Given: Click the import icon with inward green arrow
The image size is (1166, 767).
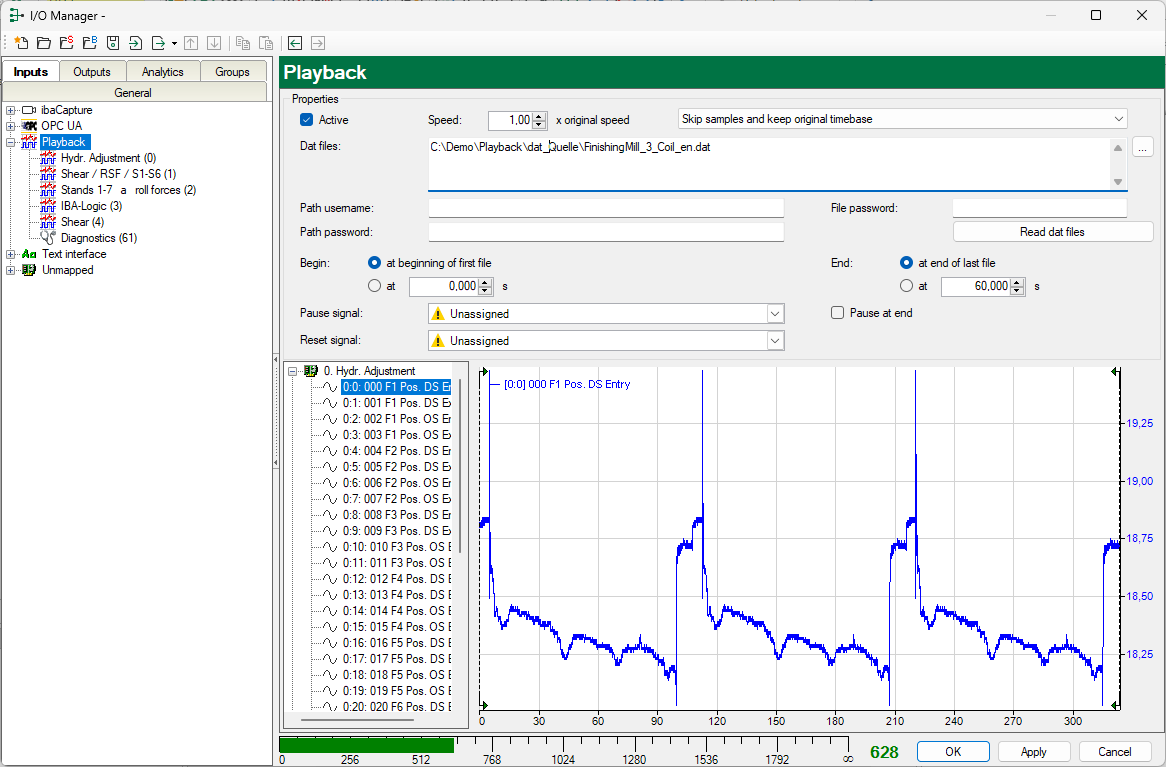Looking at the screenshot, I should click(135, 43).
